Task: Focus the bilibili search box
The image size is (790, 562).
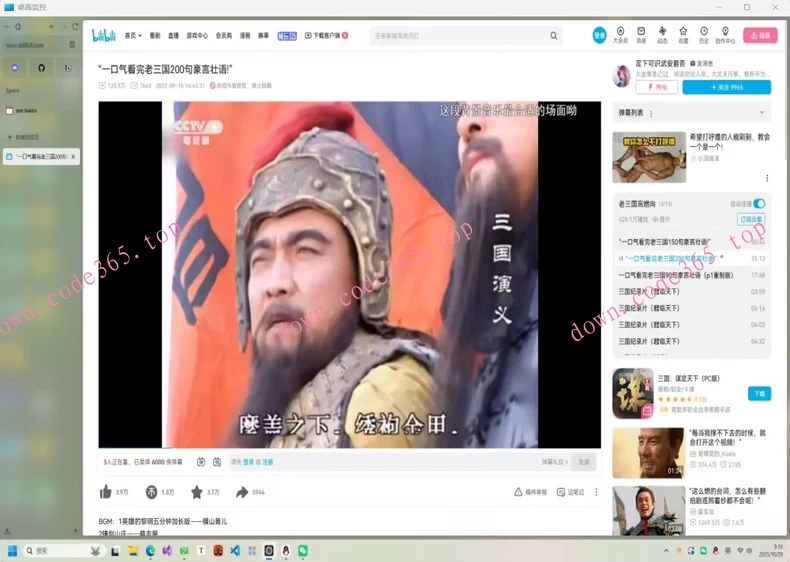Action: tap(458, 36)
